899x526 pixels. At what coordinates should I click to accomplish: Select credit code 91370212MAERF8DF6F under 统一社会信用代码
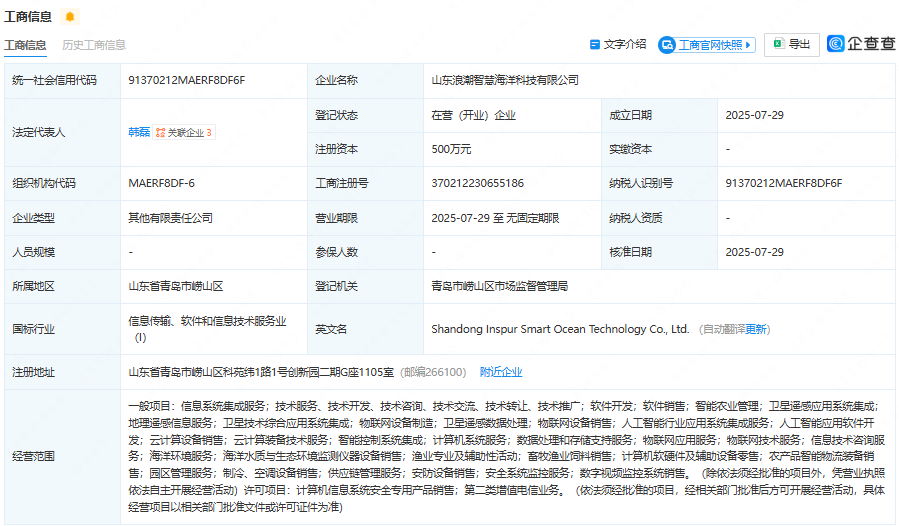pyautogui.click(x=187, y=80)
